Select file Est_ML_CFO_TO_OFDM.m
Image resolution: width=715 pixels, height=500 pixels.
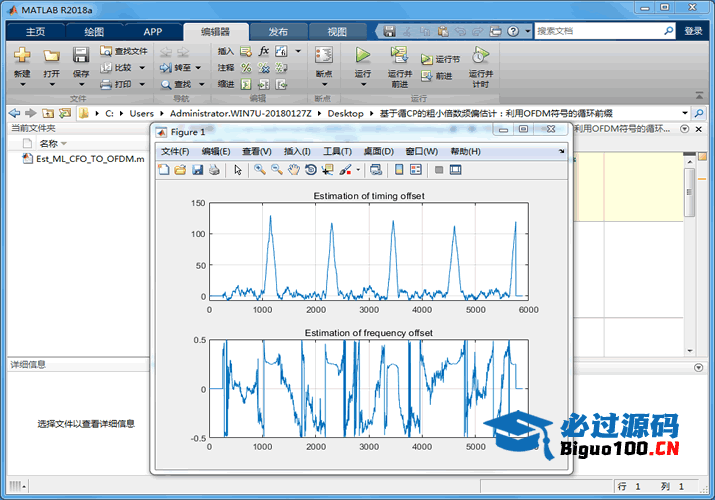pyautogui.click(x=84, y=159)
